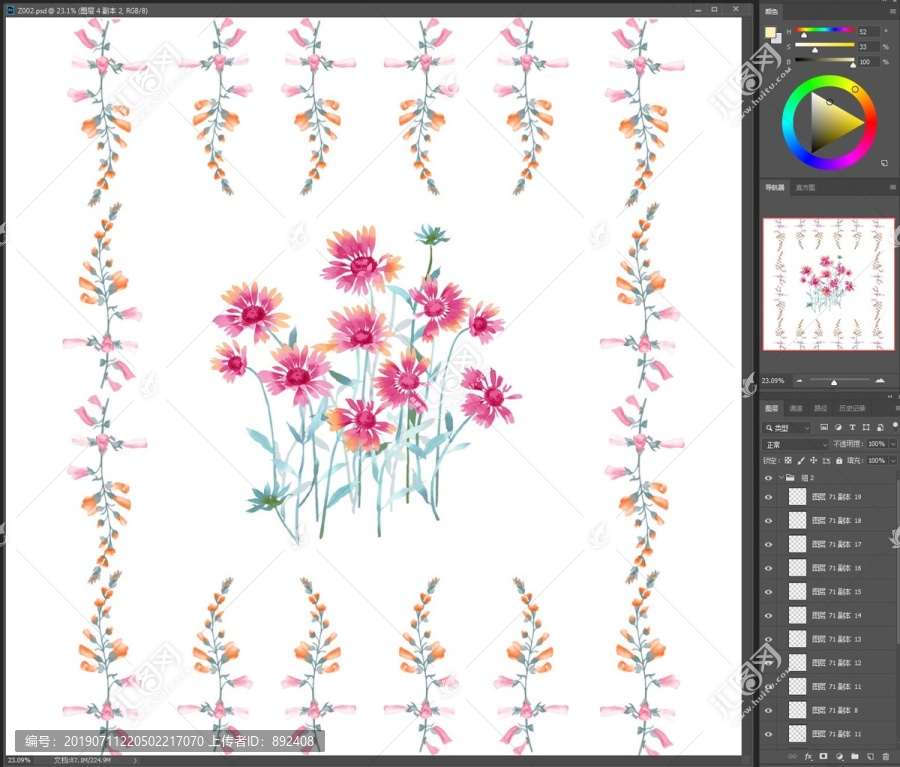Hide the 组 2 group visibility eye
The image size is (900, 767).
click(769, 478)
